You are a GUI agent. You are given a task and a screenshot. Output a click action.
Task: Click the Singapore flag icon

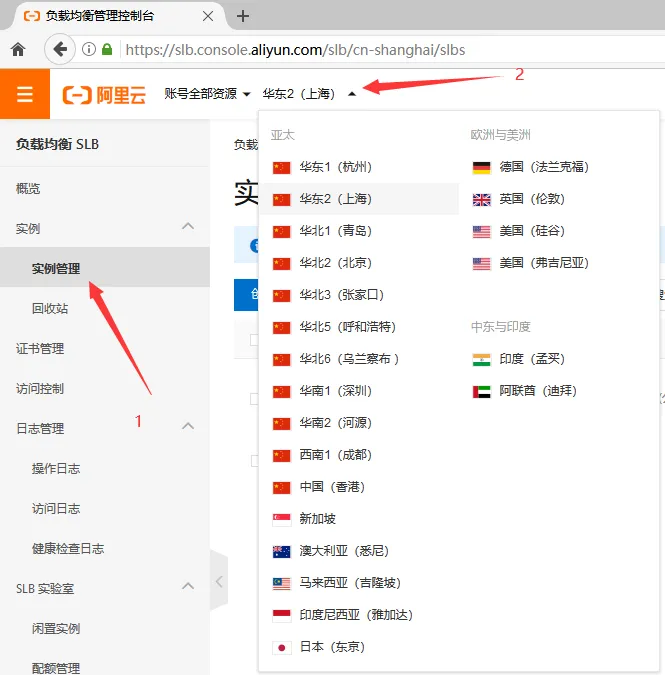[x=281, y=520]
